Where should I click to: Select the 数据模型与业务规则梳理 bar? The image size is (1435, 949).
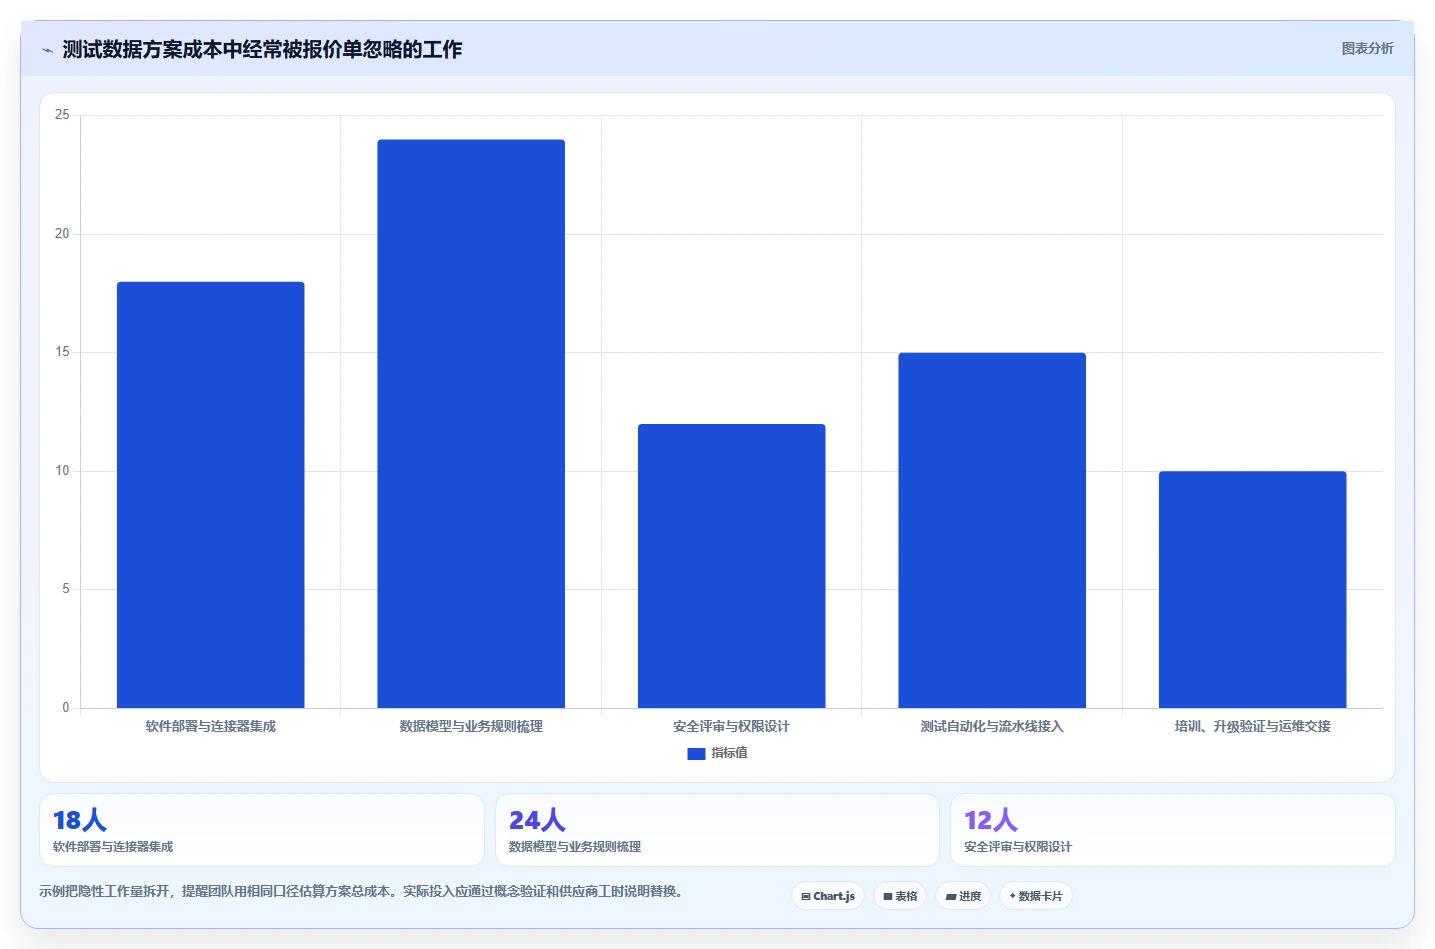471,424
